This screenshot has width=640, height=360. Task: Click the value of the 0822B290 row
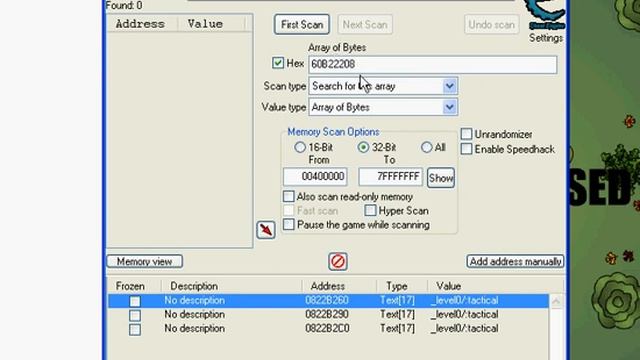(464, 314)
